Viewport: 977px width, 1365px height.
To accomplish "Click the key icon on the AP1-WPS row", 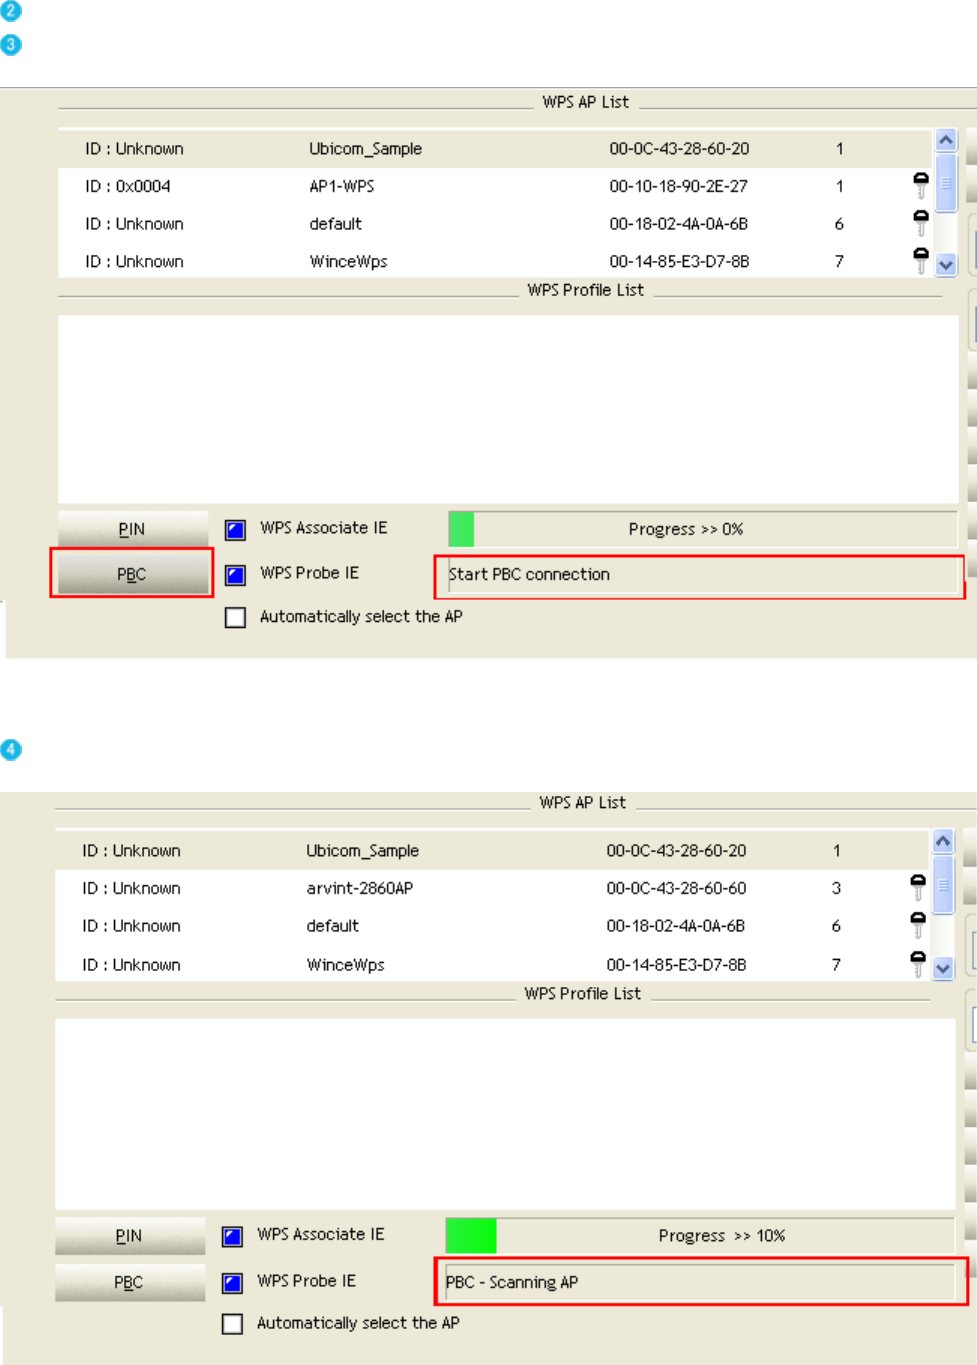I will point(920,185).
